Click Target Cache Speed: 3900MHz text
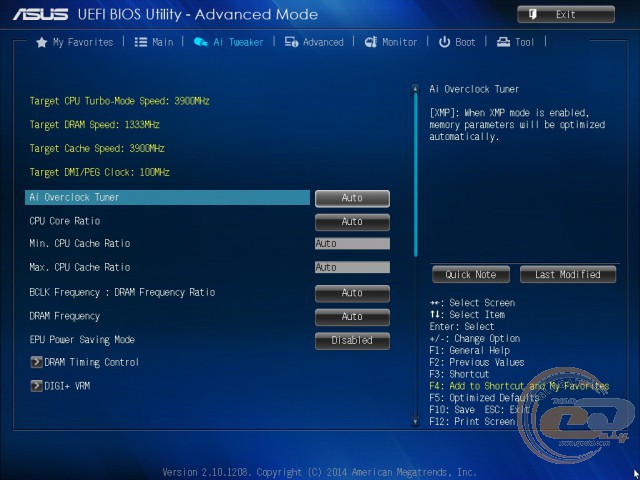 pos(97,148)
